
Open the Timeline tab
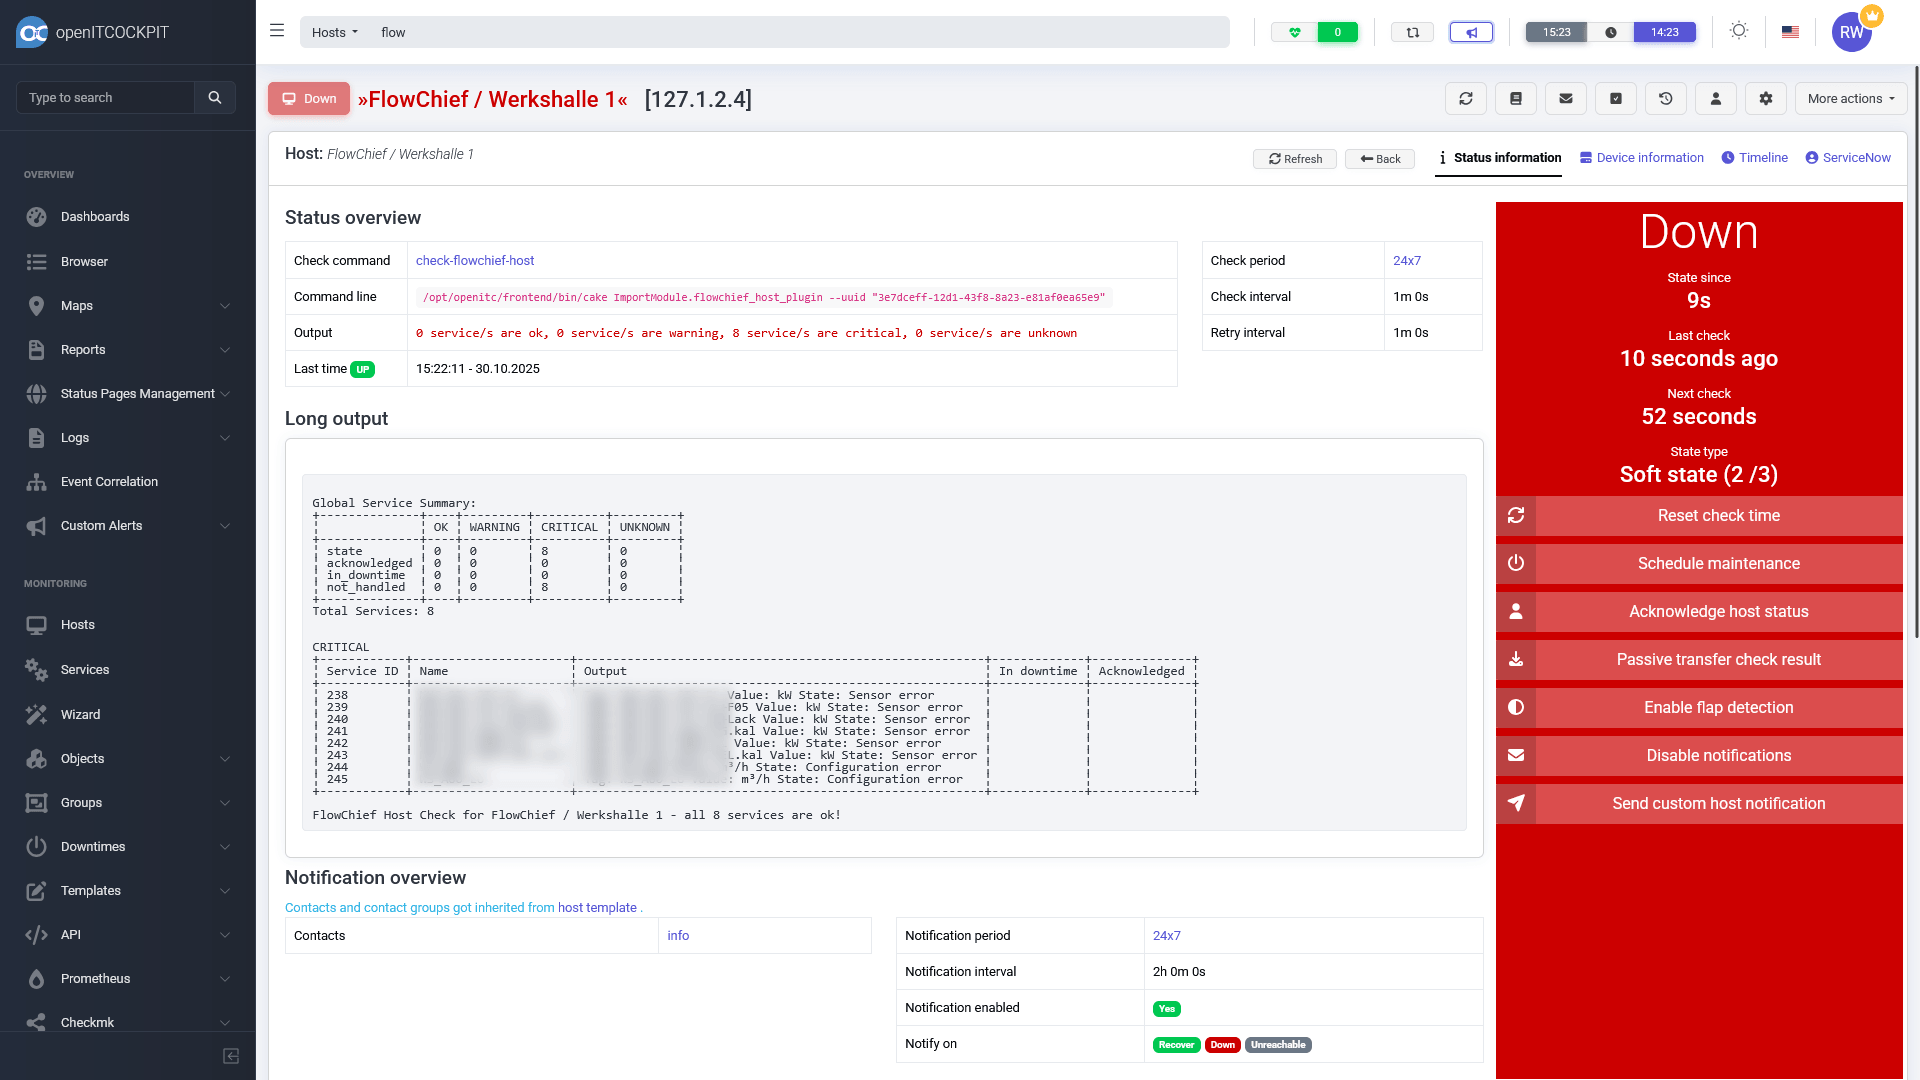(x=1754, y=158)
